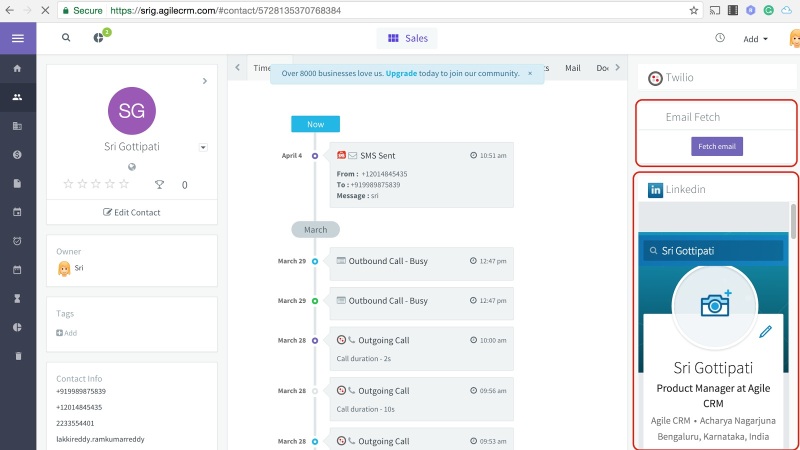Click the Twilio logo icon
Viewport: 800px width, 450px height.
click(x=655, y=78)
